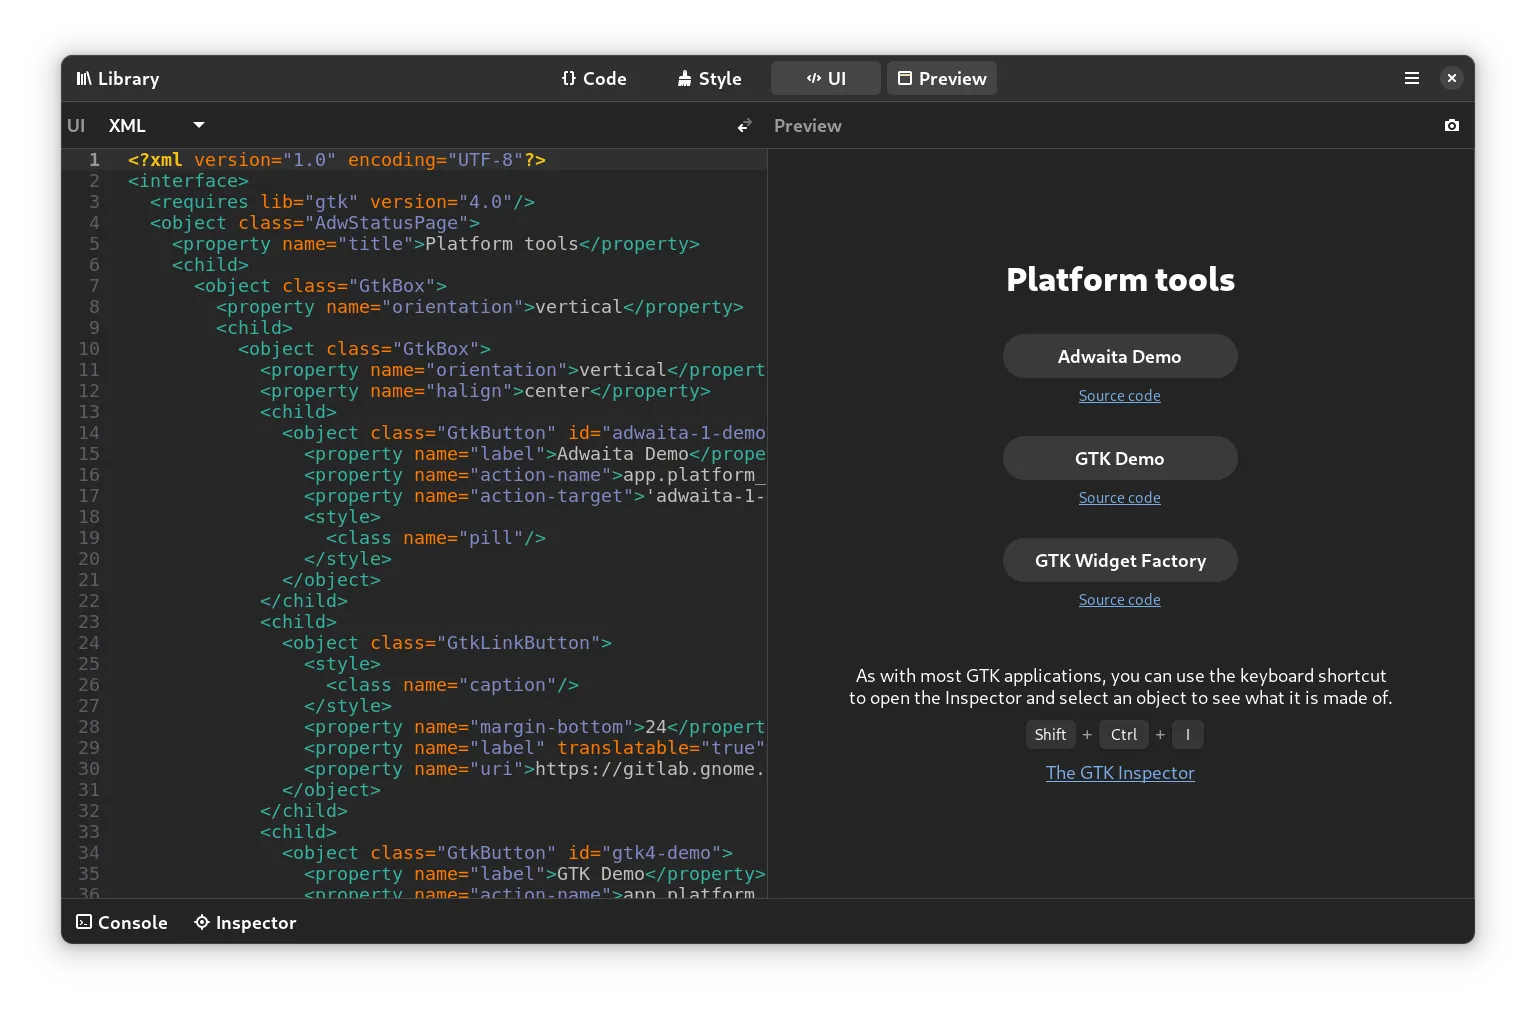Open Source code link under GTK Demo

1119,498
